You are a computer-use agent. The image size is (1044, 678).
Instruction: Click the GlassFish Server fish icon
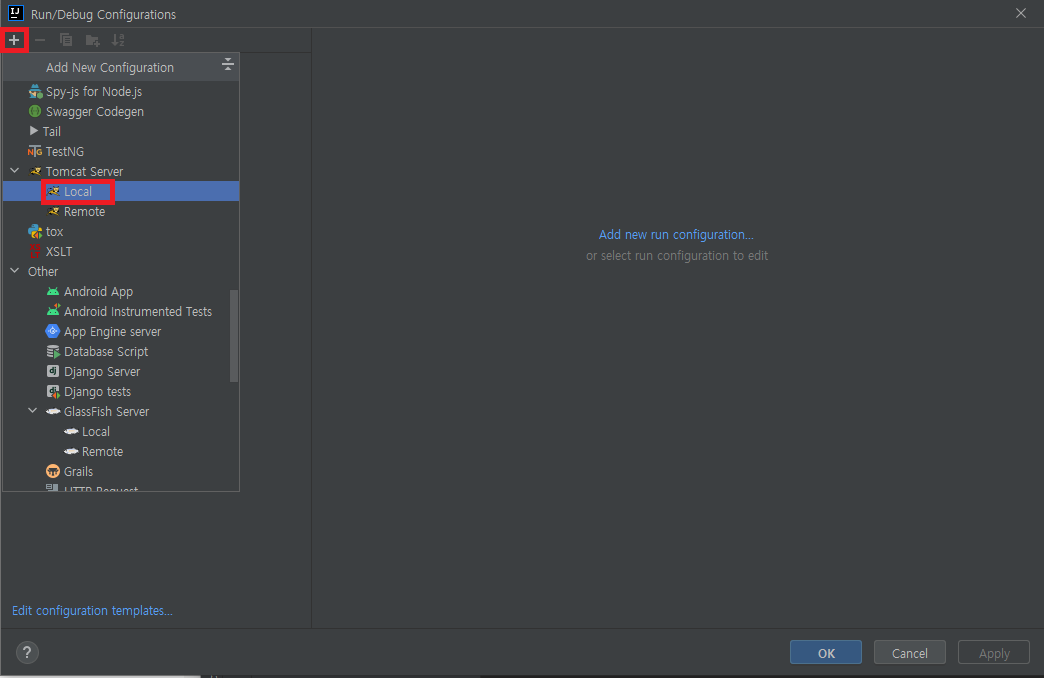[x=53, y=411]
